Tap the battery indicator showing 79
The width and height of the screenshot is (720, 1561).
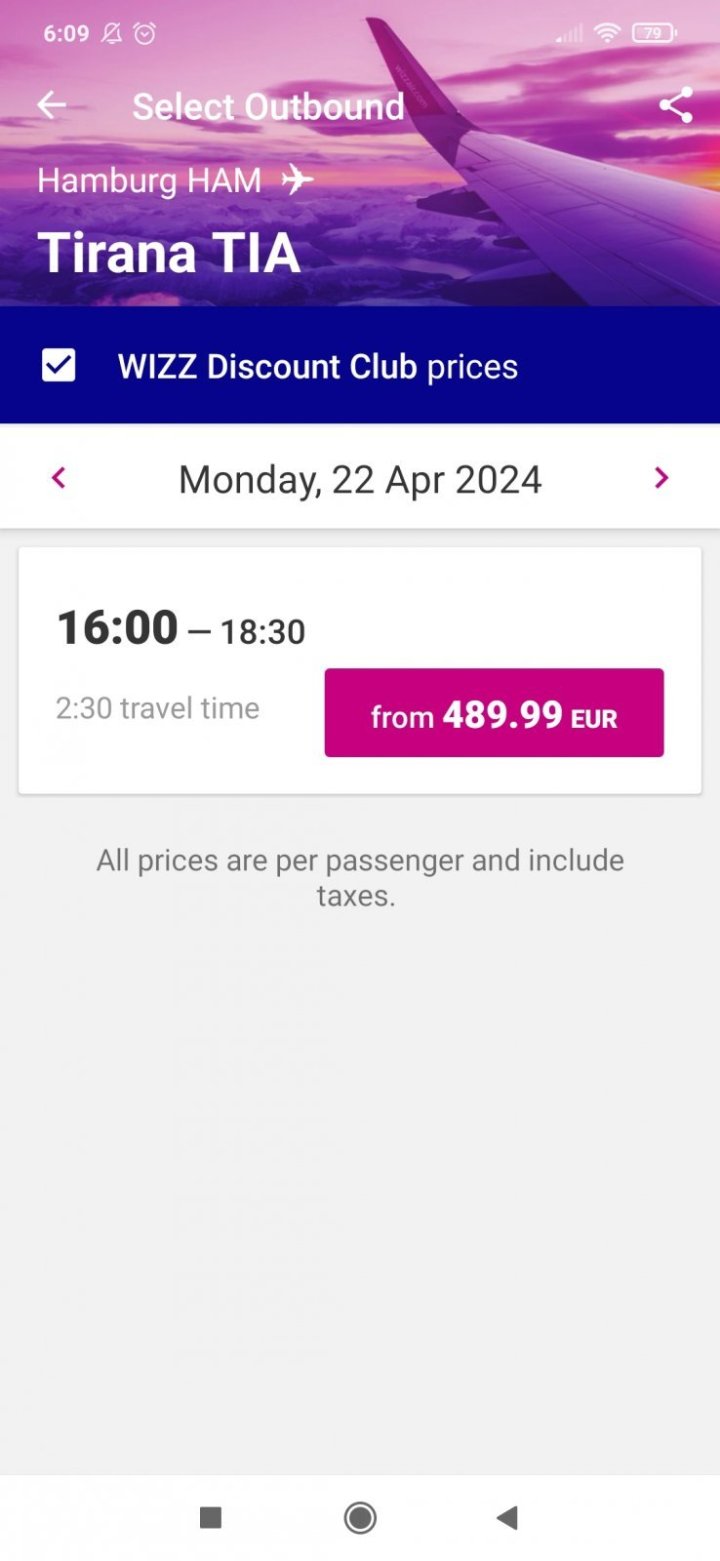[654, 33]
